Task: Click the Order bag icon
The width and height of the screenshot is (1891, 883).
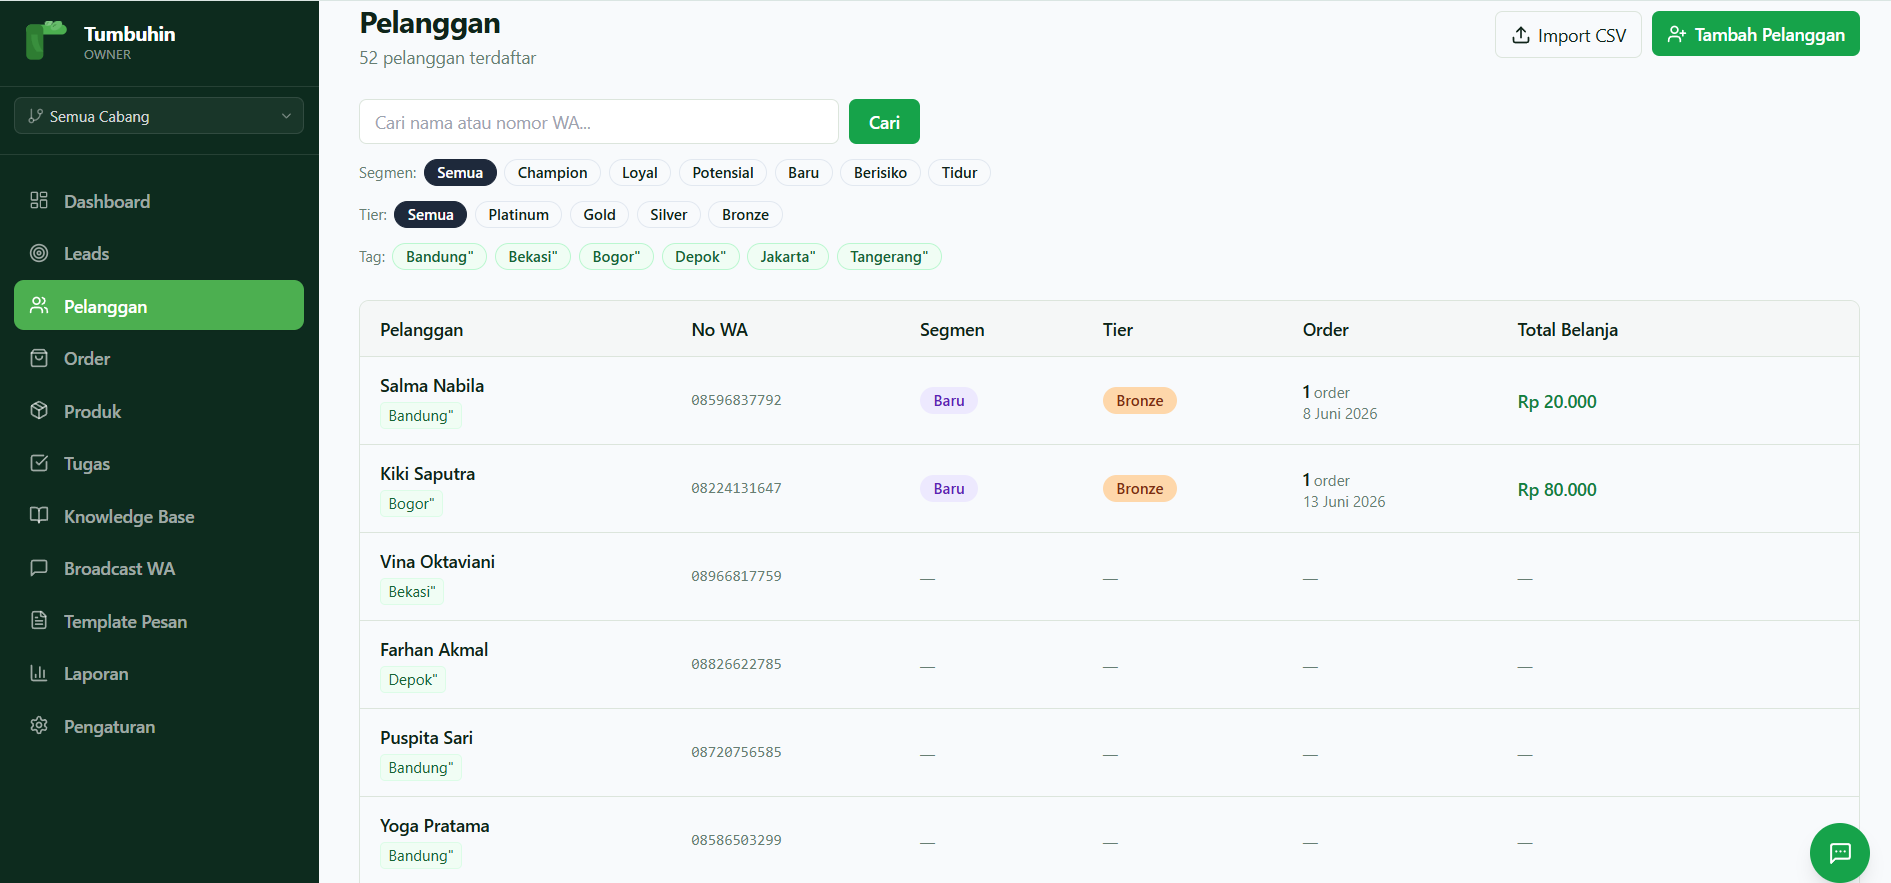Action: 39,358
